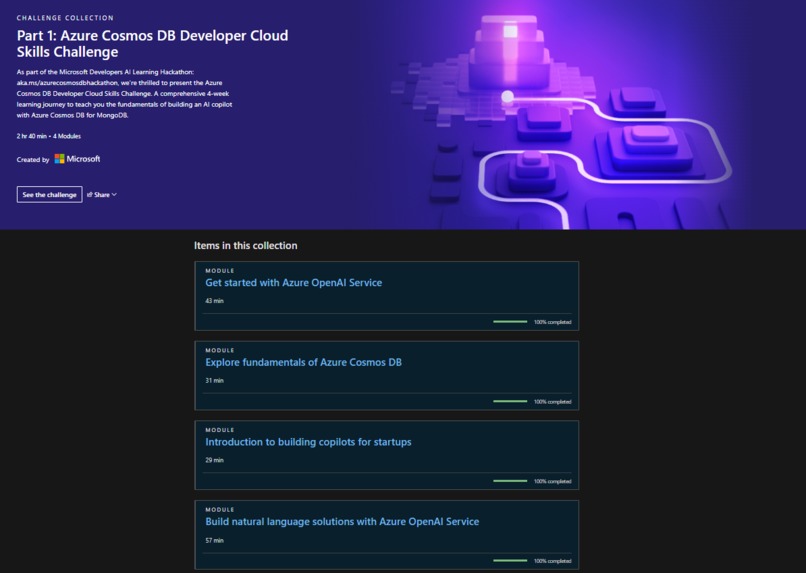Click "100% completed" on building copilots for startups card
The height and width of the screenshot is (573, 806).
pos(552,482)
